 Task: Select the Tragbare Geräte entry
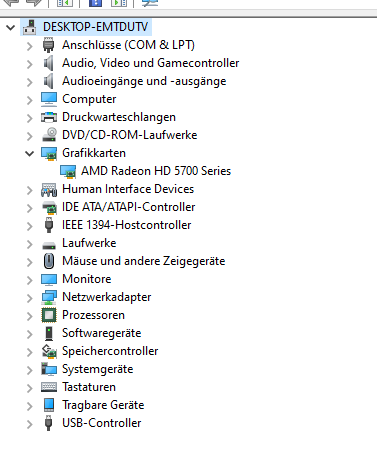coord(103,405)
